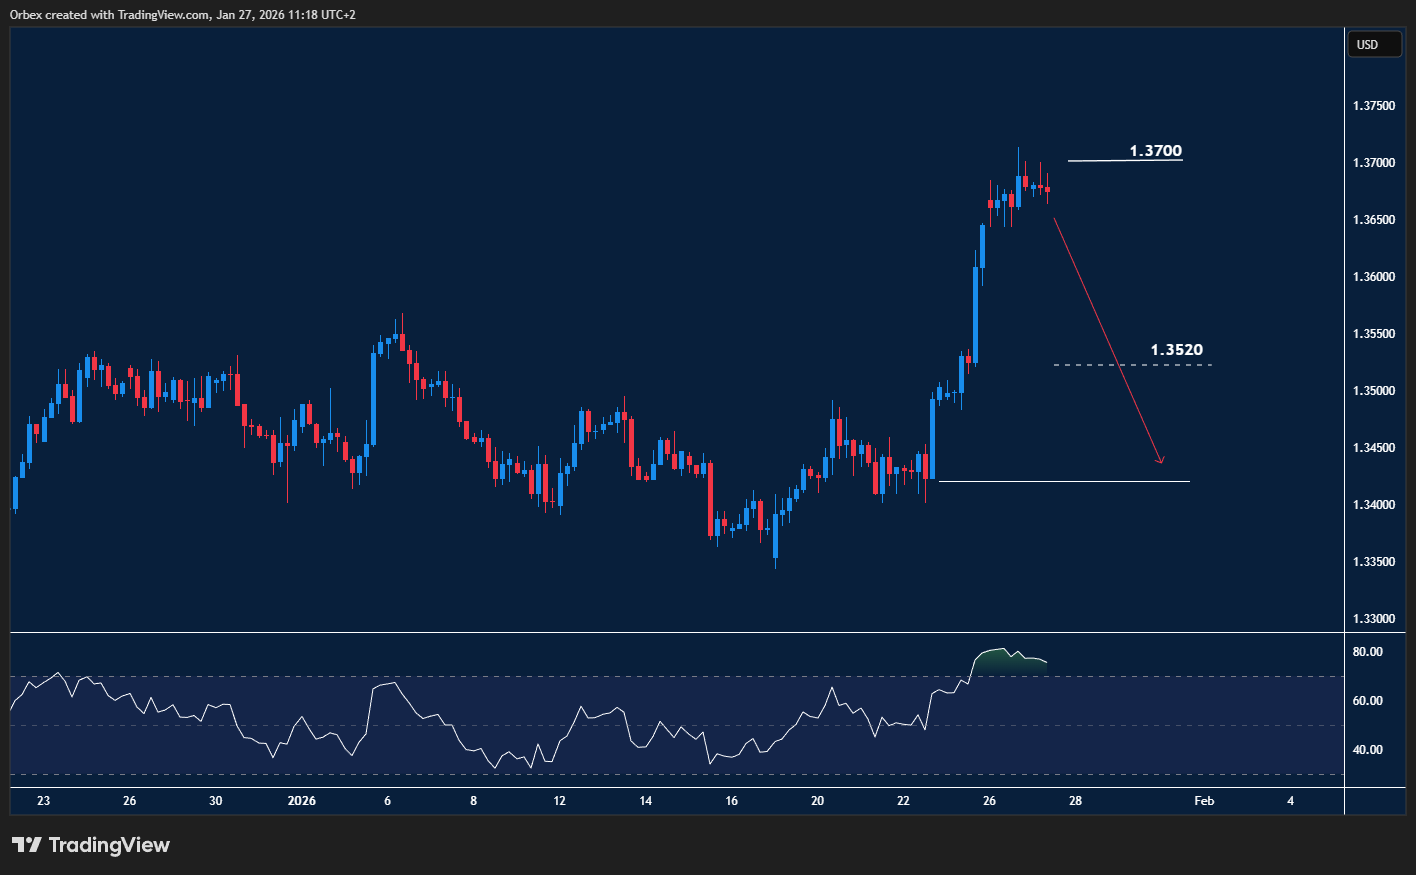The image size is (1416, 875).
Task: Select the date label 12 on time axis
Action: [560, 801]
